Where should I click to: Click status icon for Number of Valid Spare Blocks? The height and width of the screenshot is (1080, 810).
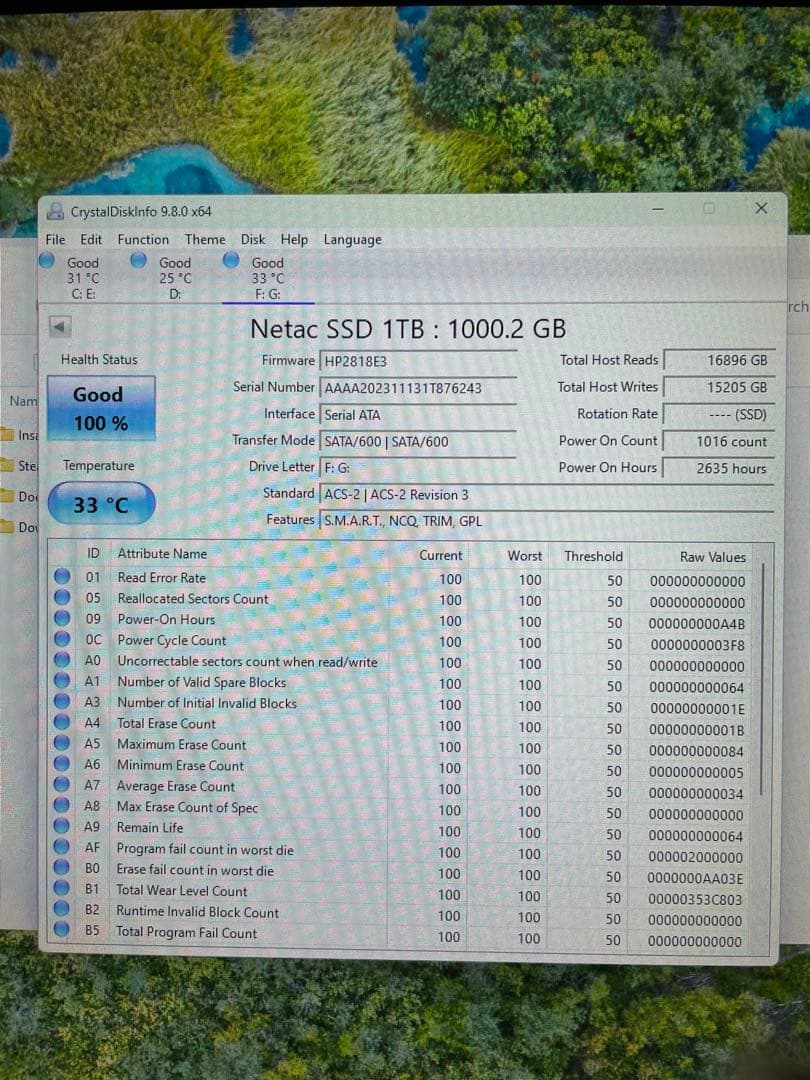(x=62, y=680)
